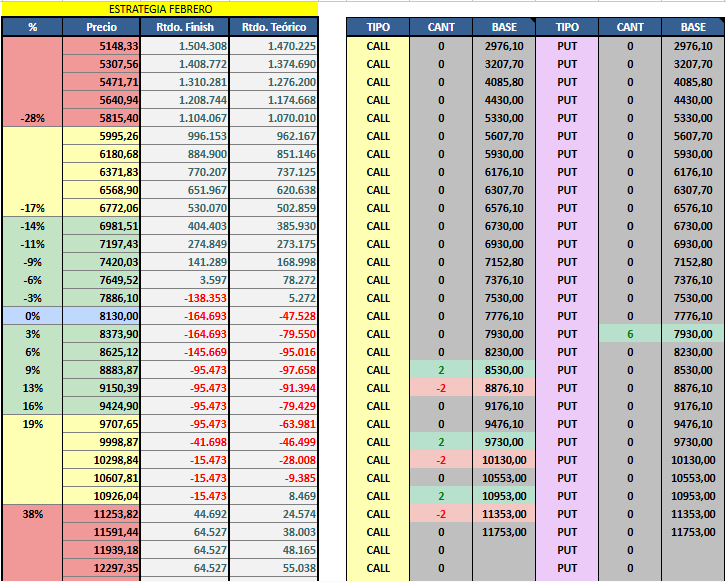726x582 pixels.
Task: Select the Rtdo. Finish value 404.403
Action: 185,226
